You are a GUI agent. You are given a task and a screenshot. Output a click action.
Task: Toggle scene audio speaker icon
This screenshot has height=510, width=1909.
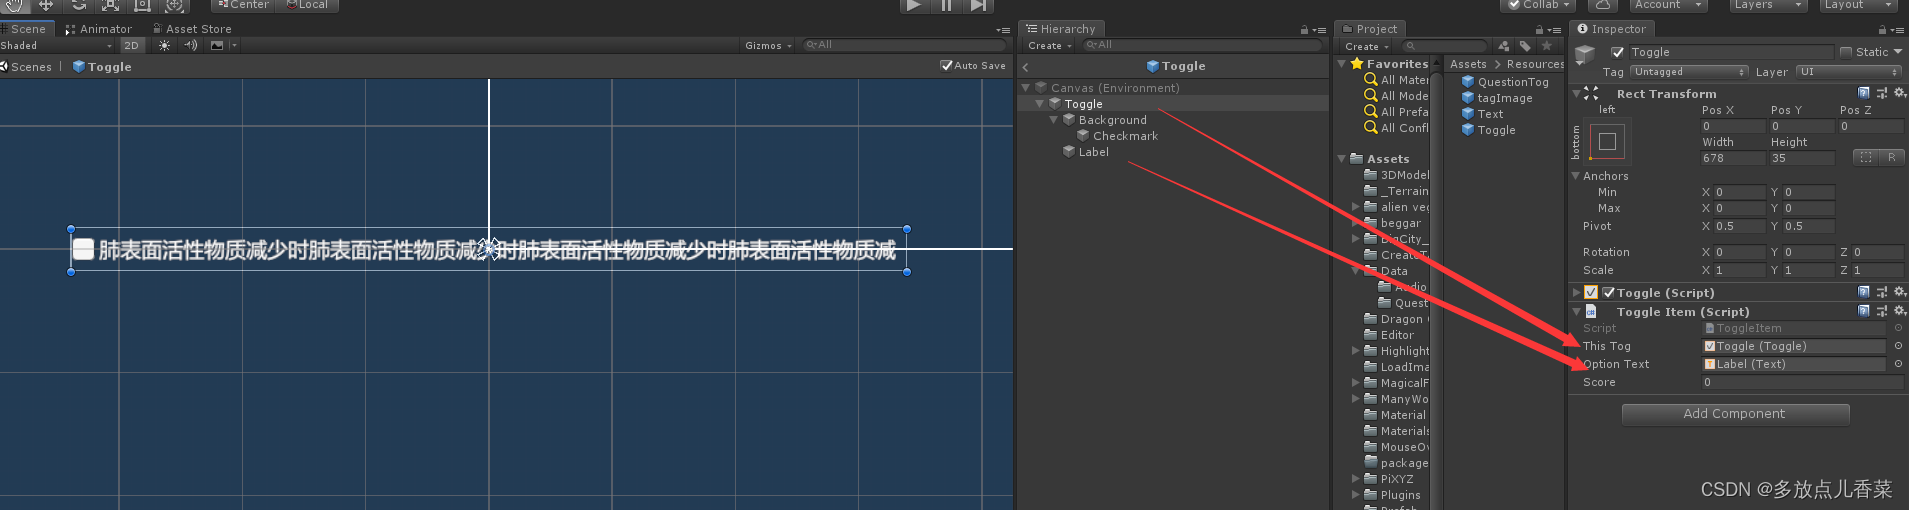[x=191, y=45]
